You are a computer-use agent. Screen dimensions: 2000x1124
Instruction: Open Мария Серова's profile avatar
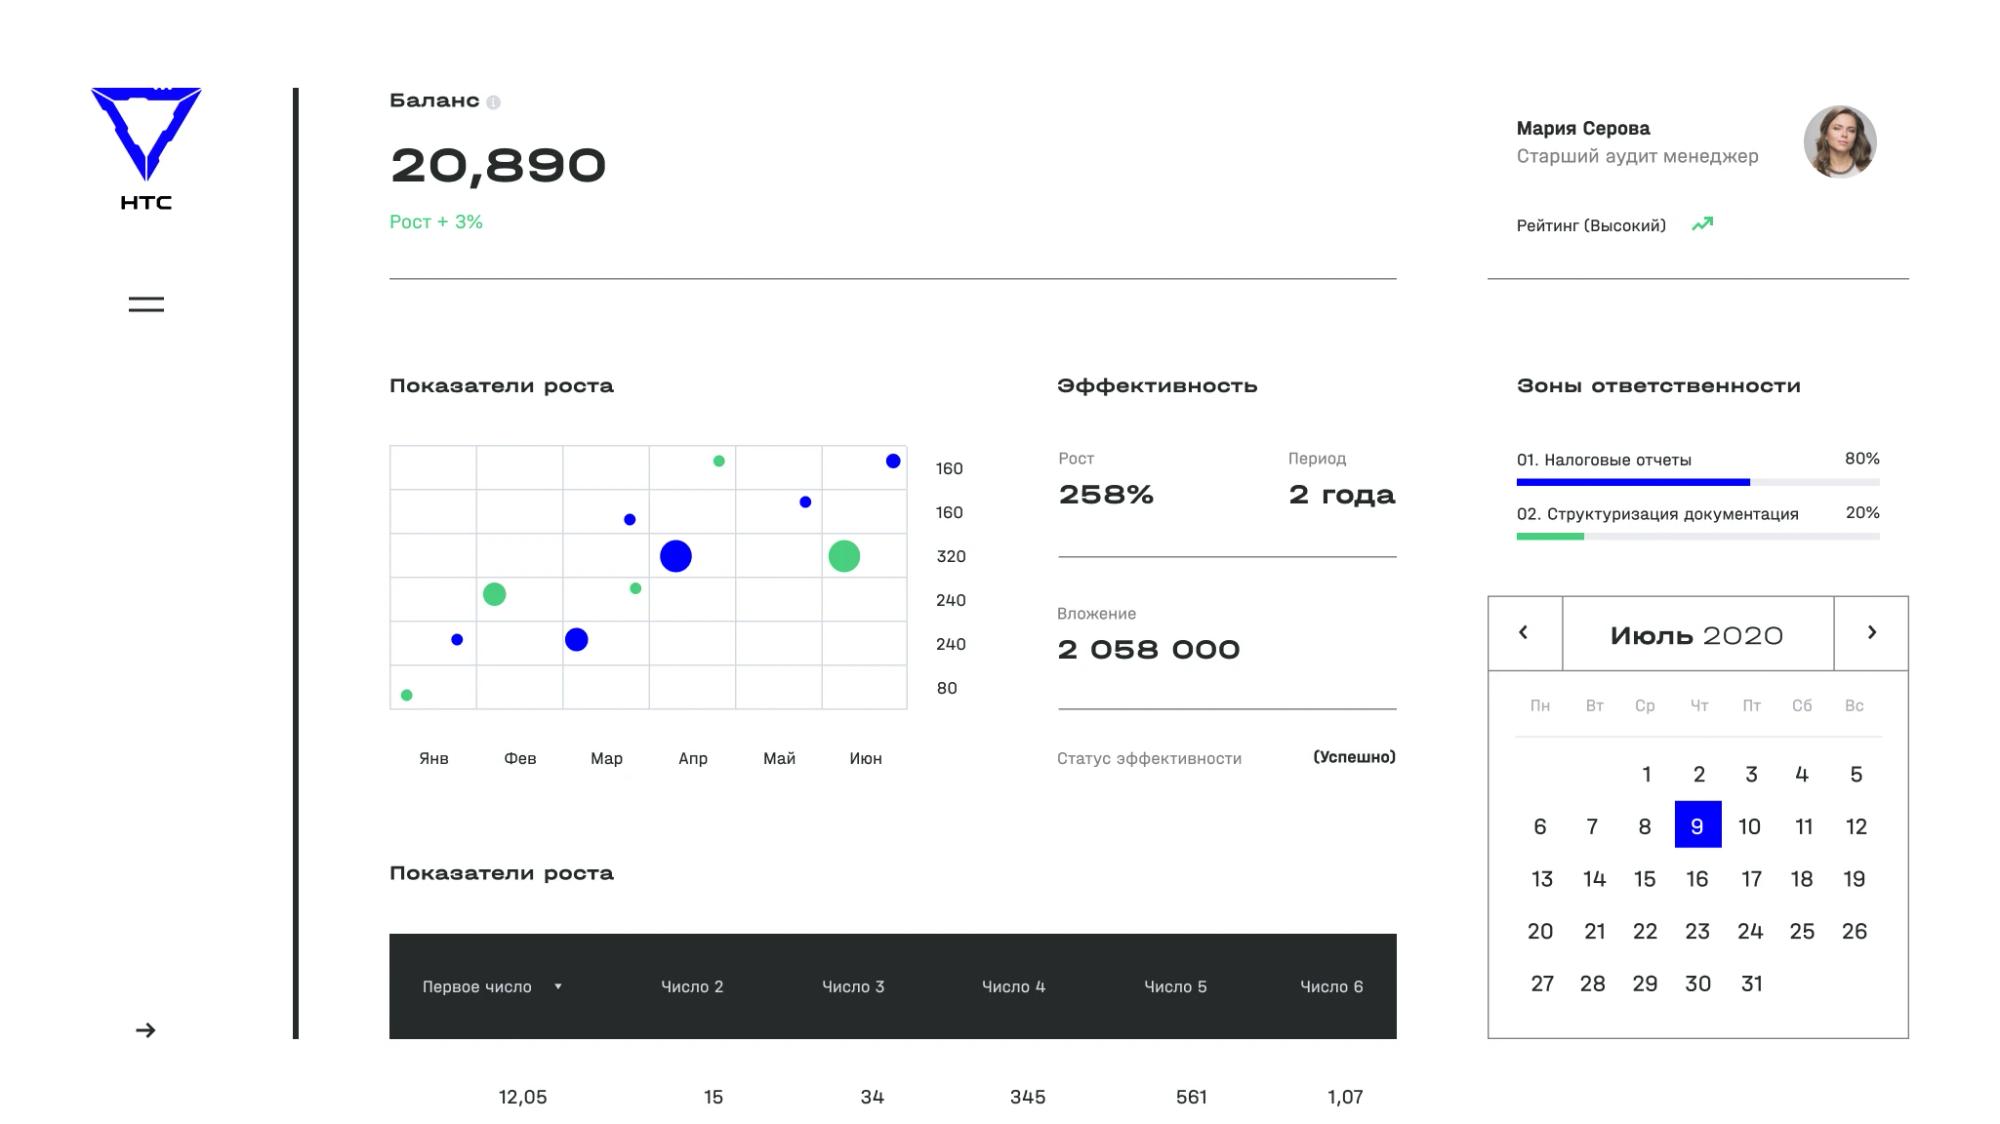click(x=1840, y=142)
